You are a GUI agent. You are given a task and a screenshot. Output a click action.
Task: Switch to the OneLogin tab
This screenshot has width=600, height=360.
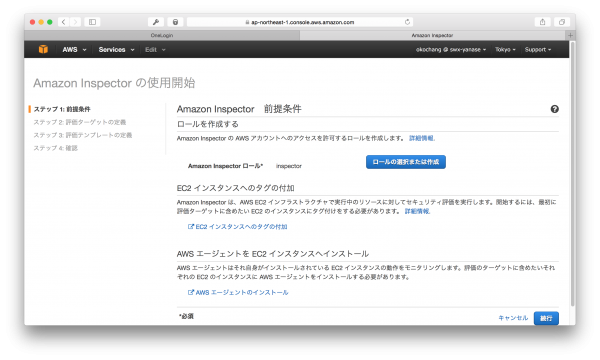(162, 35)
